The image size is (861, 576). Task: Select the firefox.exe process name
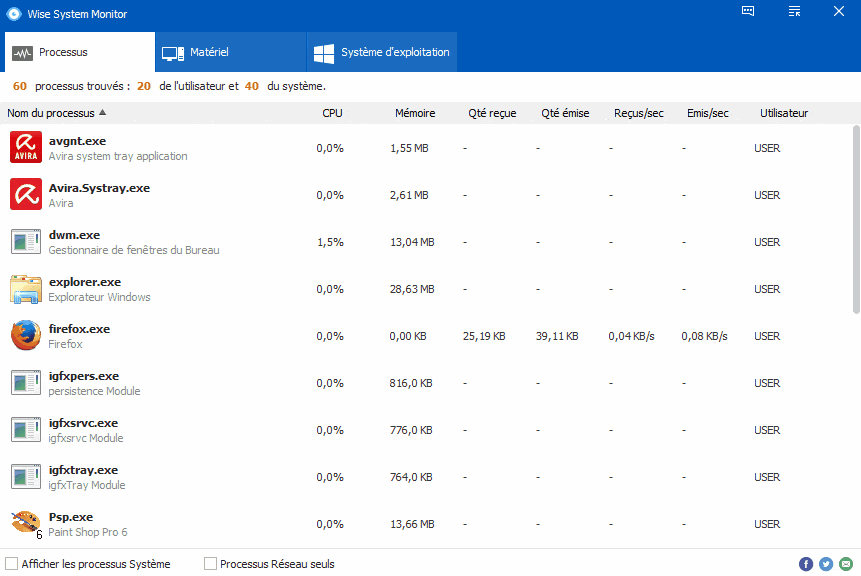pyautogui.click(x=79, y=329)
